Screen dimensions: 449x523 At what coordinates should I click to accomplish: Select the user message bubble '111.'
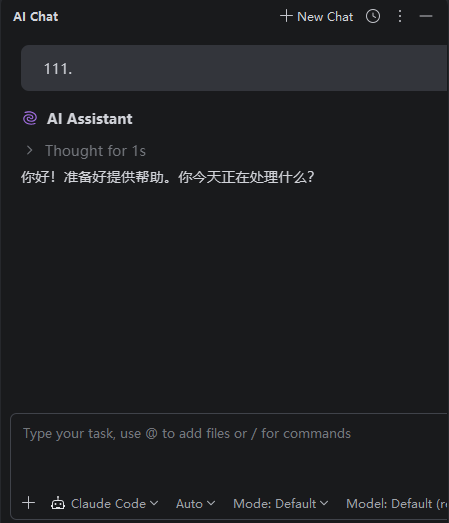(x=234, y=68)
